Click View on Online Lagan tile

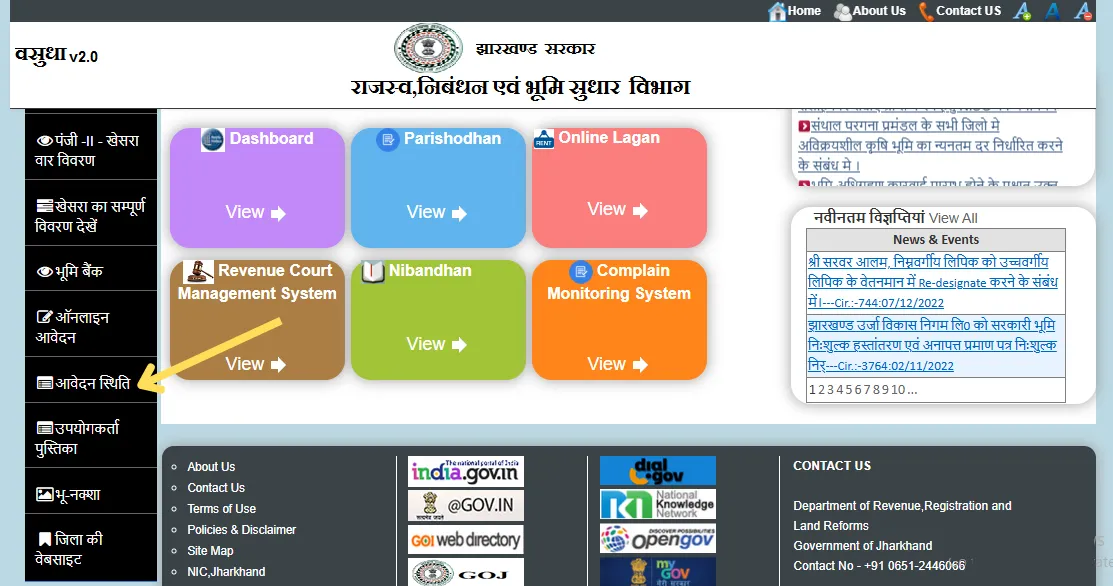[x=618, y=209]
